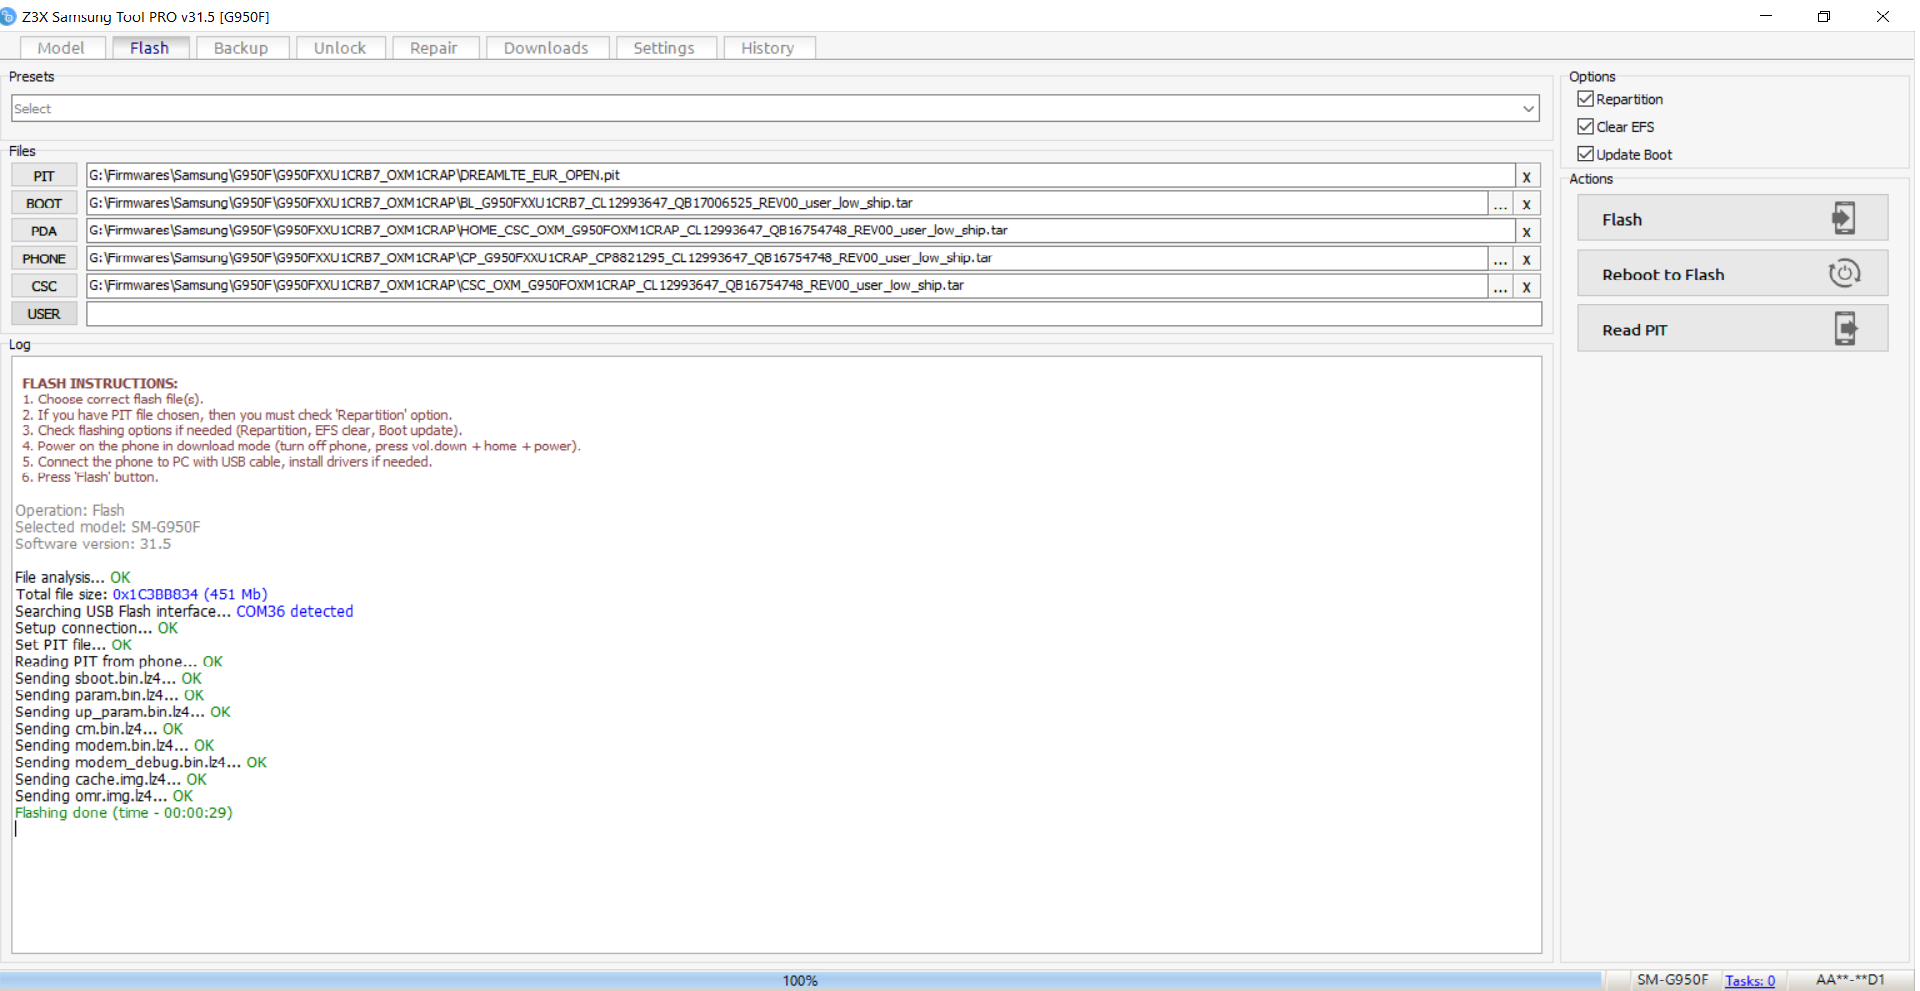The height and width of the screenshot is (991, 1920).
Task: Click the USER file chooser button
Action: tap(44, 314)
